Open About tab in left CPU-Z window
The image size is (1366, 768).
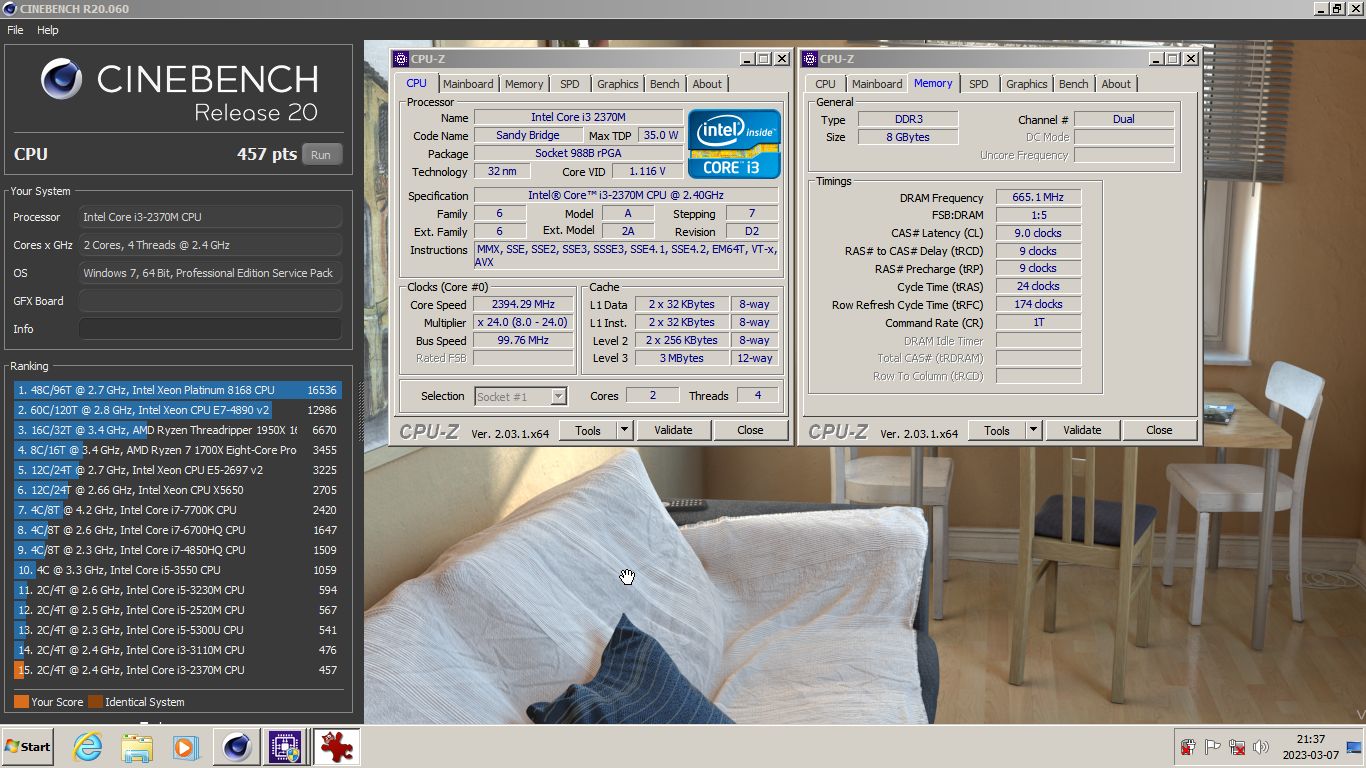(707, 84)
